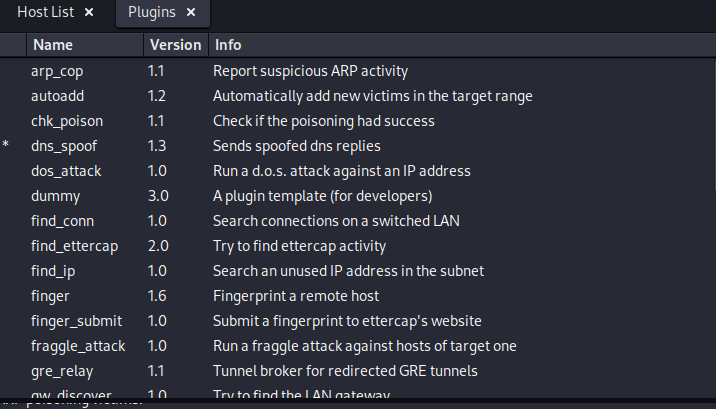This screenshot has width=716, height=409.
Task: Select the Plugins tab
Action: (x=152, y=12)
